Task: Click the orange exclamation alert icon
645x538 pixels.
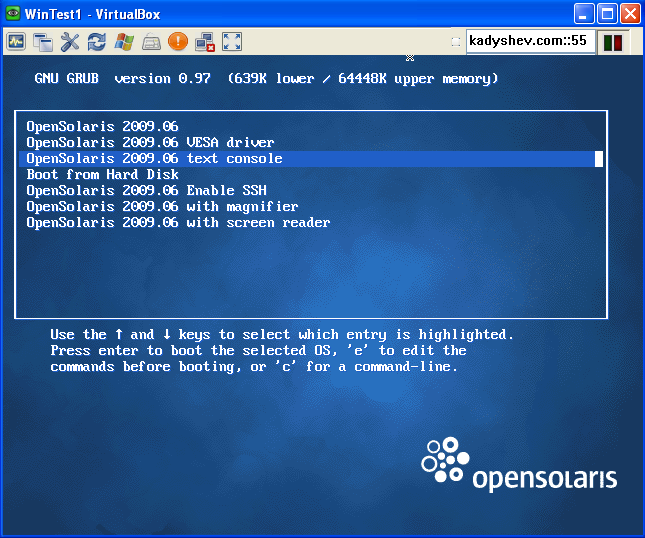Action: click(178, 42)
